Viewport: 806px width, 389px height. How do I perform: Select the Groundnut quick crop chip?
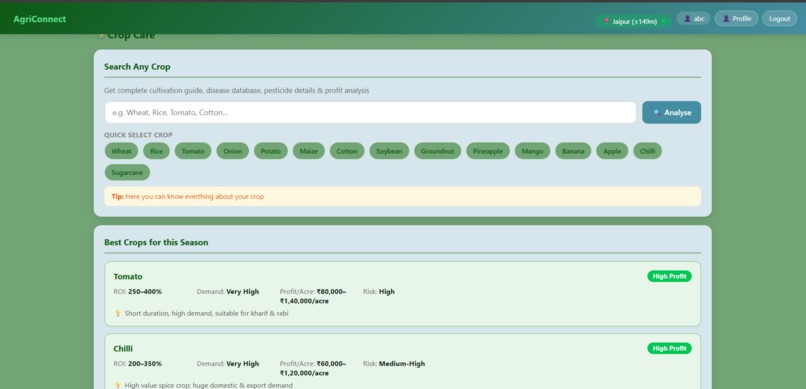pyautogui.click(x=437, y=151)
